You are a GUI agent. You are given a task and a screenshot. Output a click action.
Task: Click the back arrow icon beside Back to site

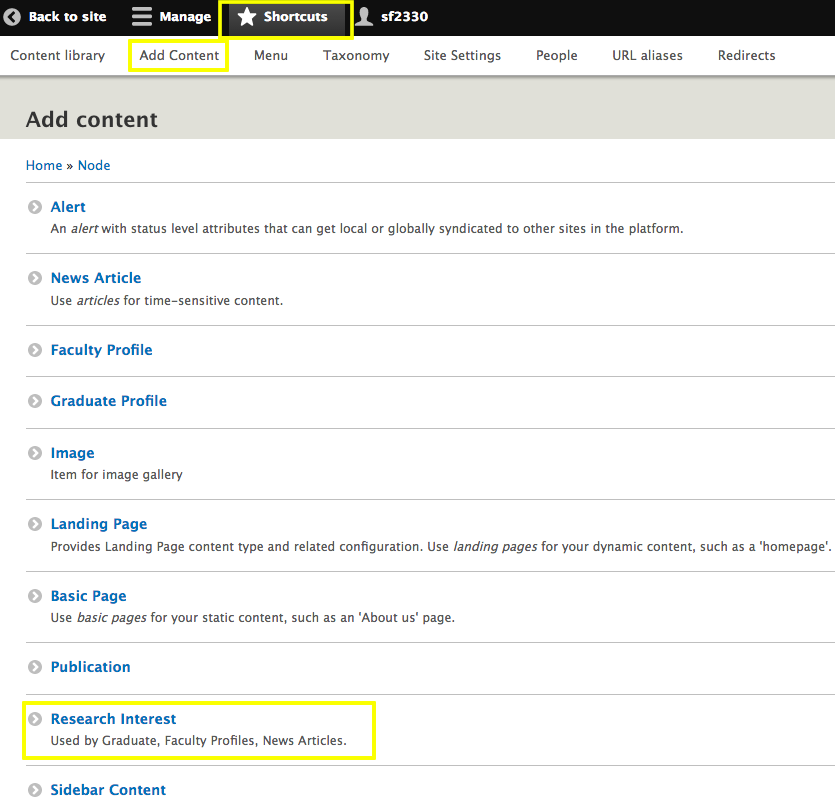pyautogui.click(x=13, y=17)
